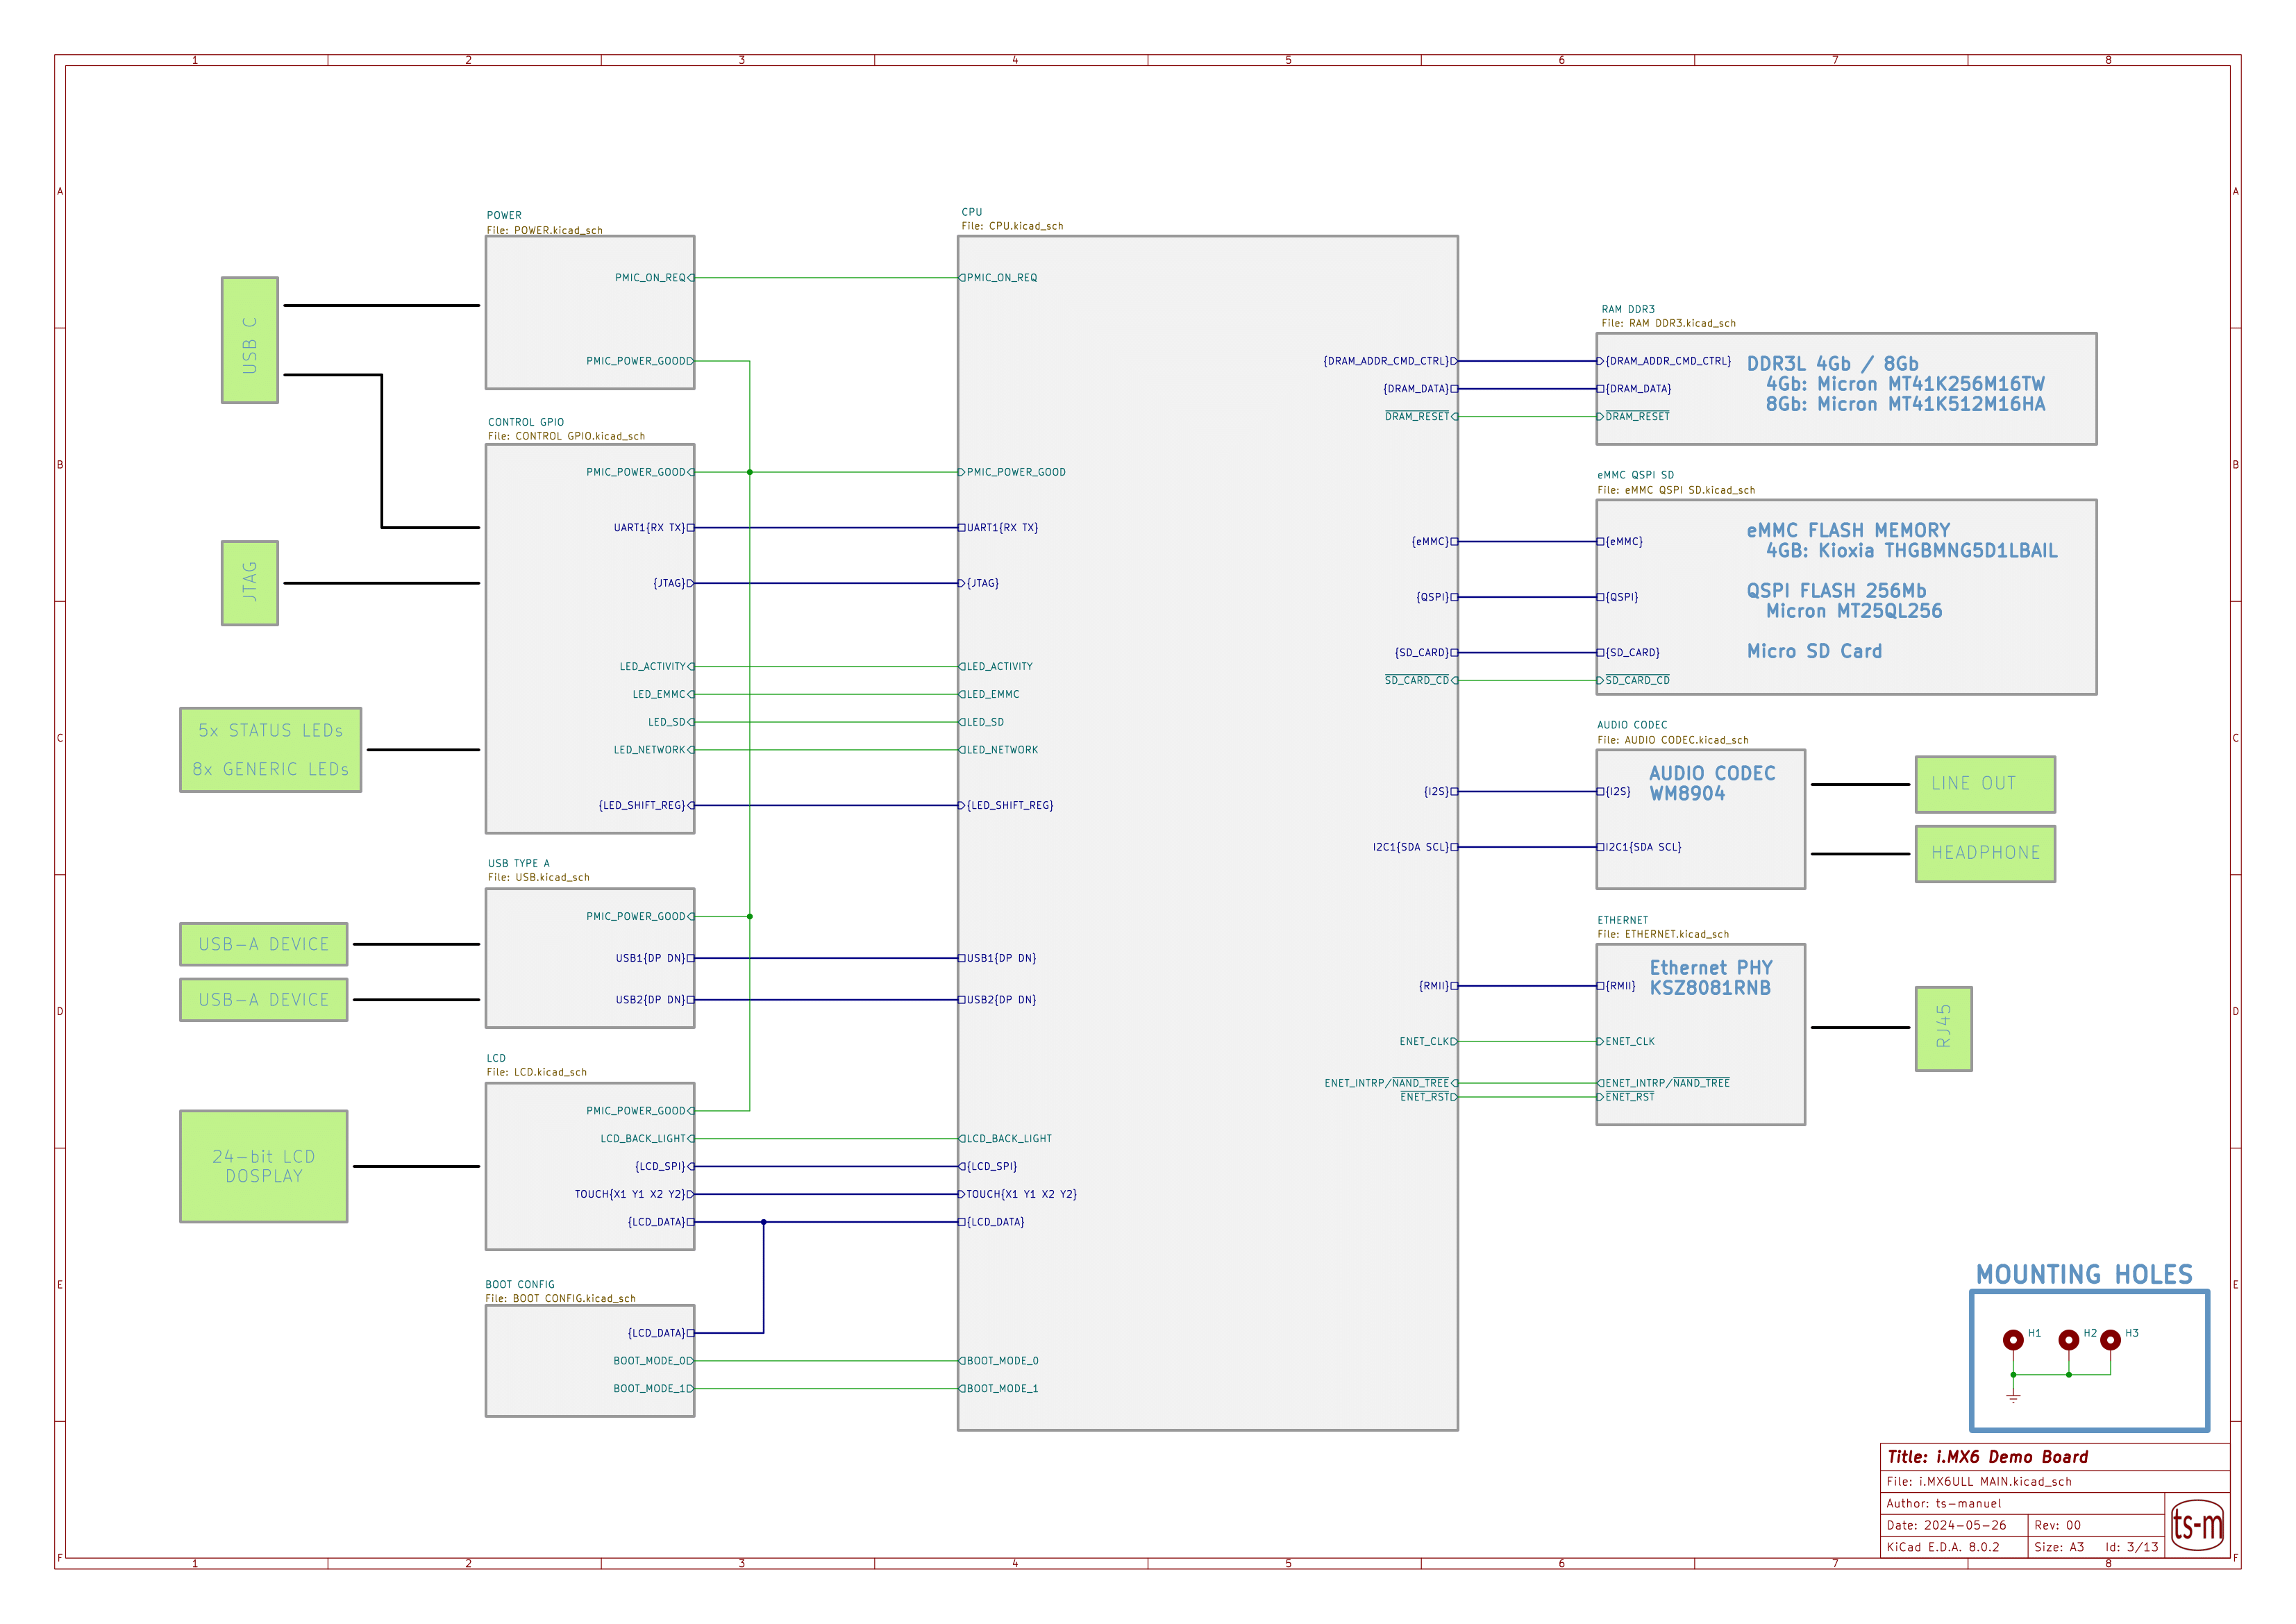
Task: Click LED_ACTIVITY pin on CONTROL GPIO sheet
Action: point(656,666)
